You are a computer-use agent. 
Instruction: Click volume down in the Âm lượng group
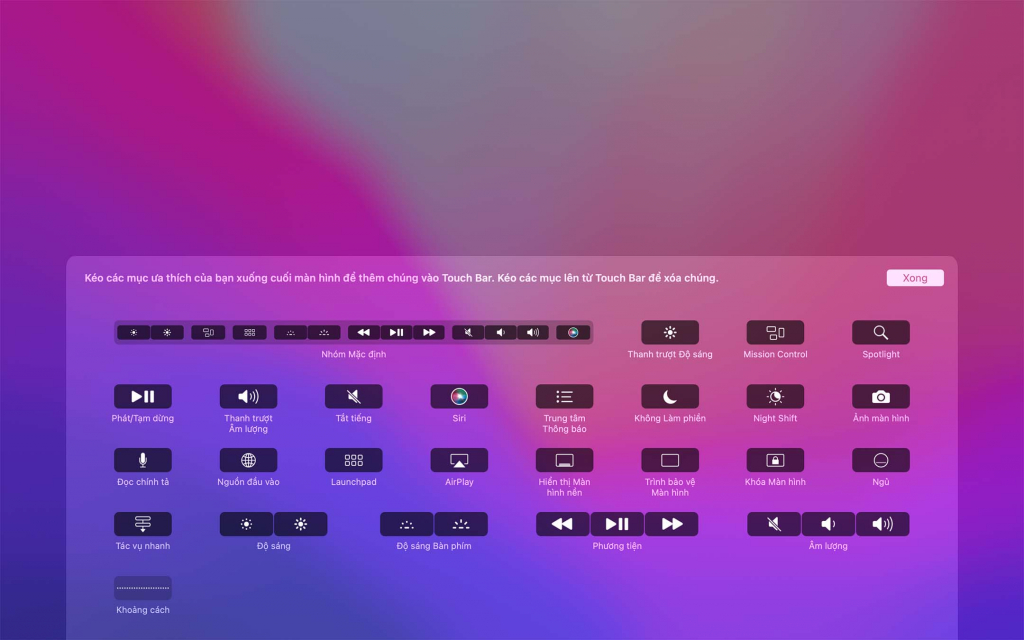click(828, 524)
